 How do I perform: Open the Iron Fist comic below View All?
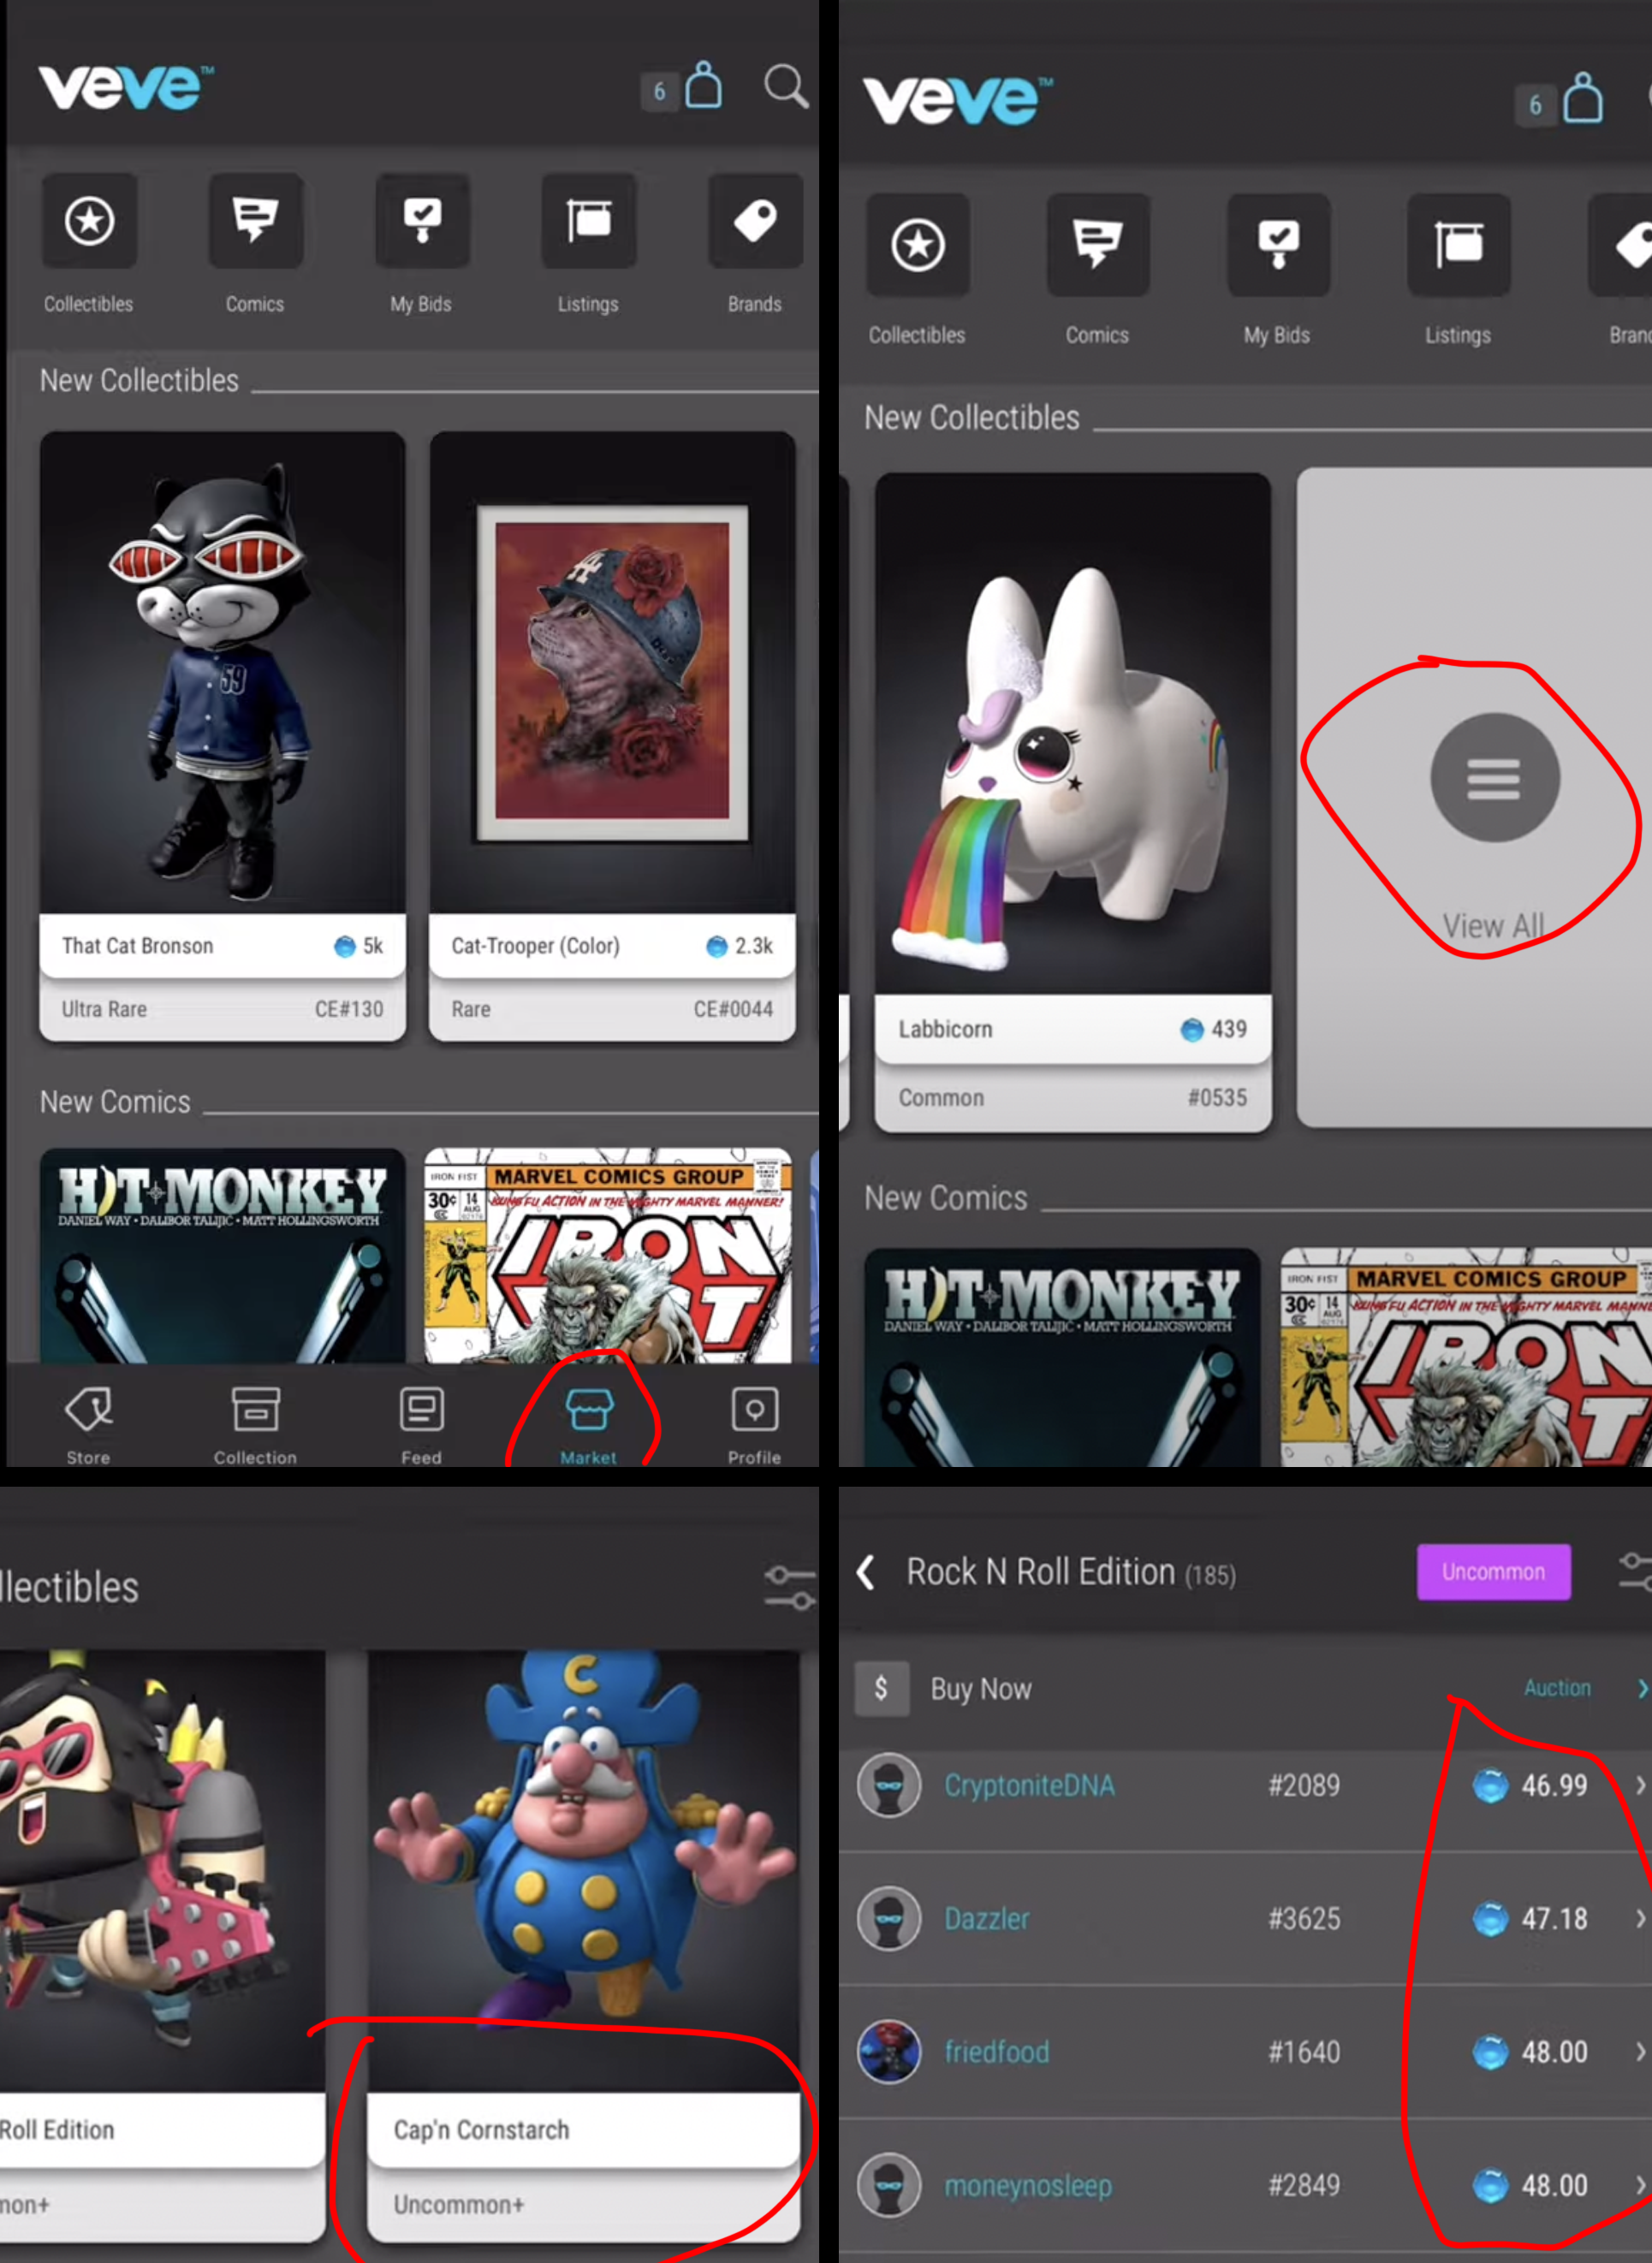(x=1466, y=1357)
